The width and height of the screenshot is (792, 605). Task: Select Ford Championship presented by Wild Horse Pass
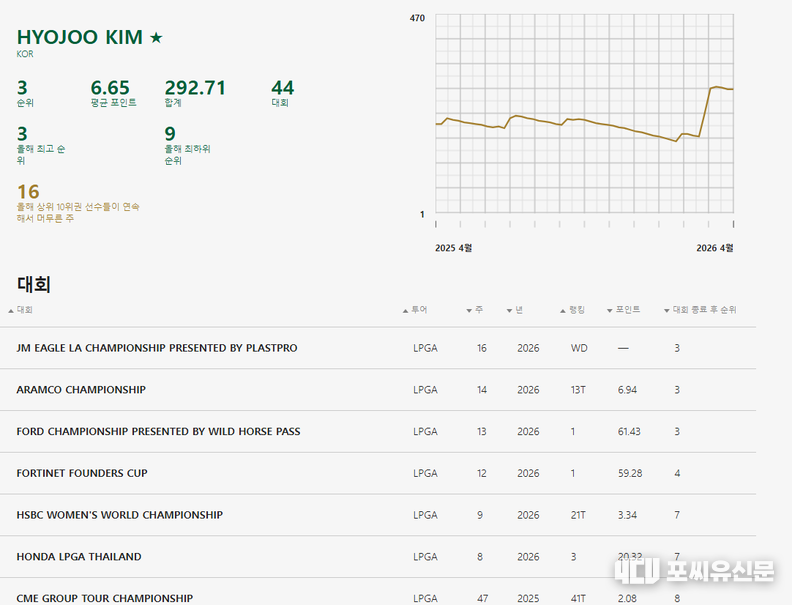tap(158, 432)
